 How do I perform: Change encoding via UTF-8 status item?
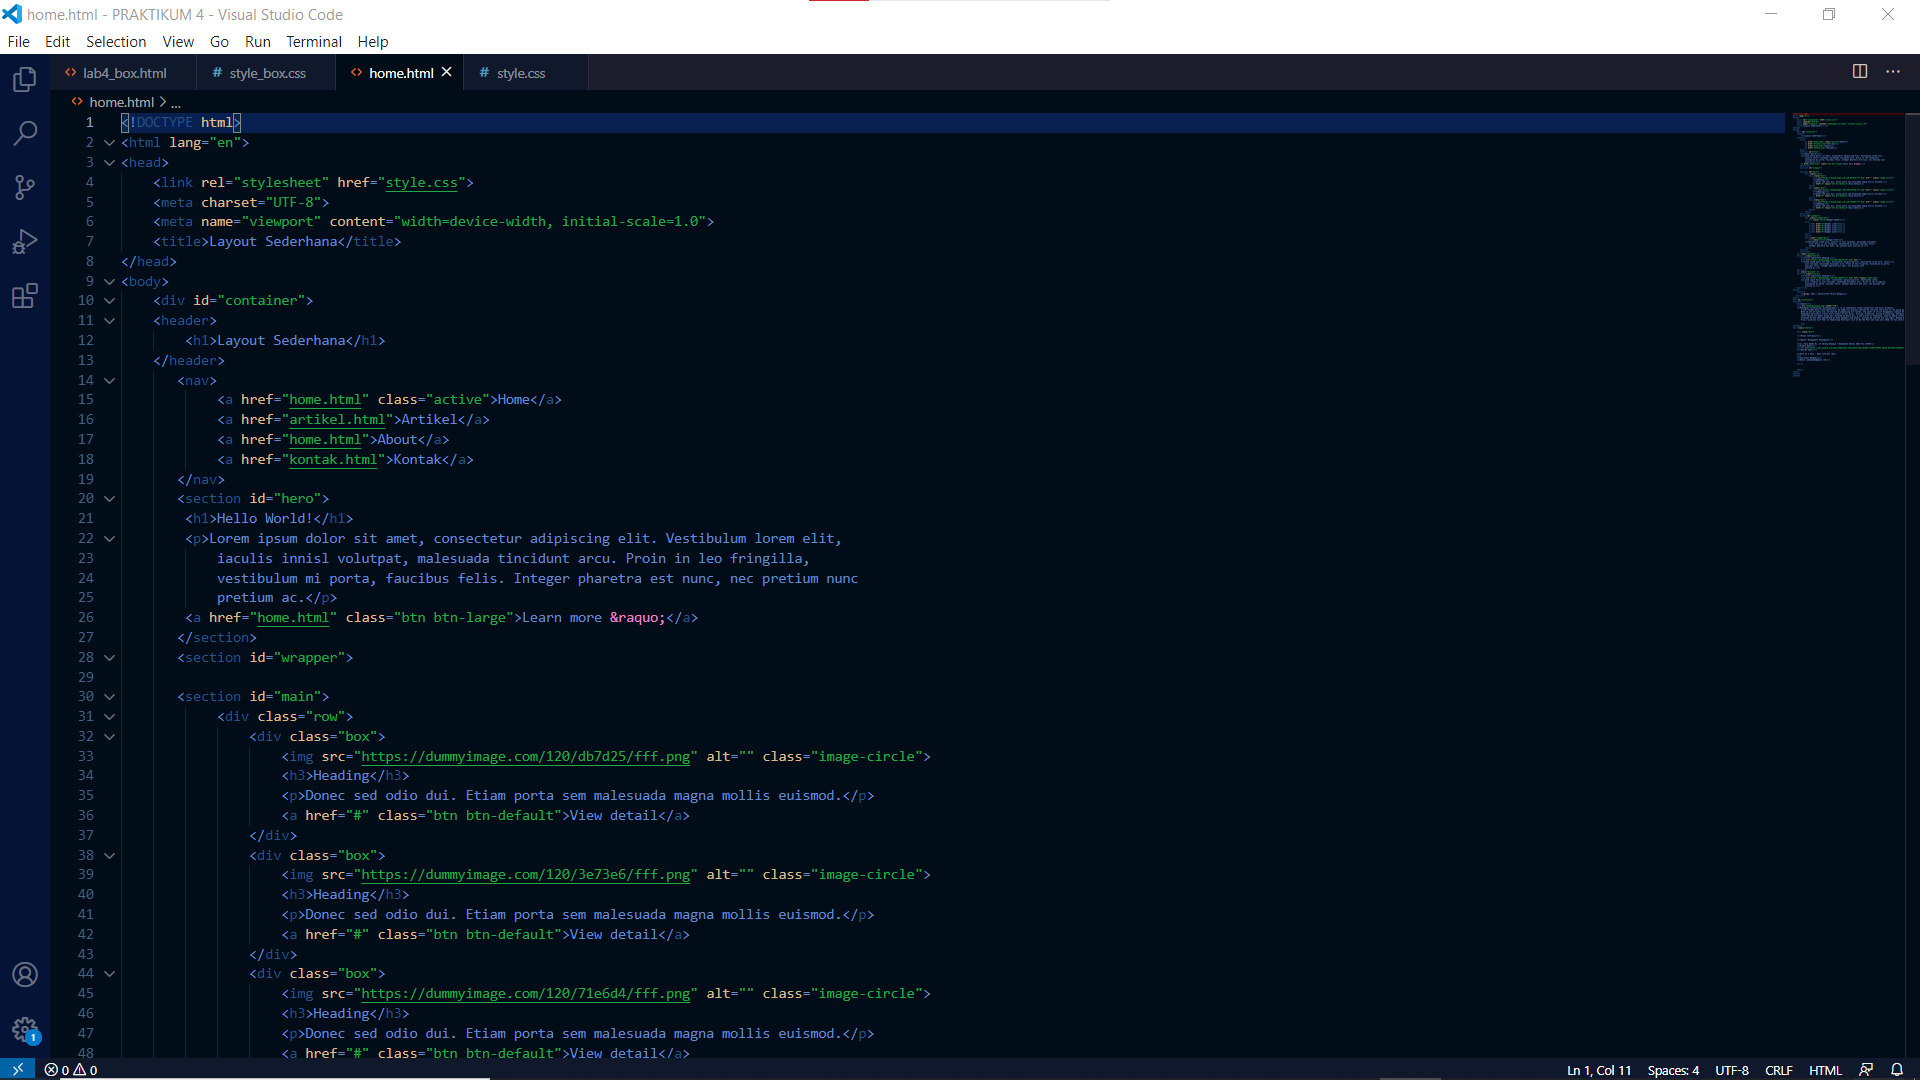click(x=1732, y=1070)
